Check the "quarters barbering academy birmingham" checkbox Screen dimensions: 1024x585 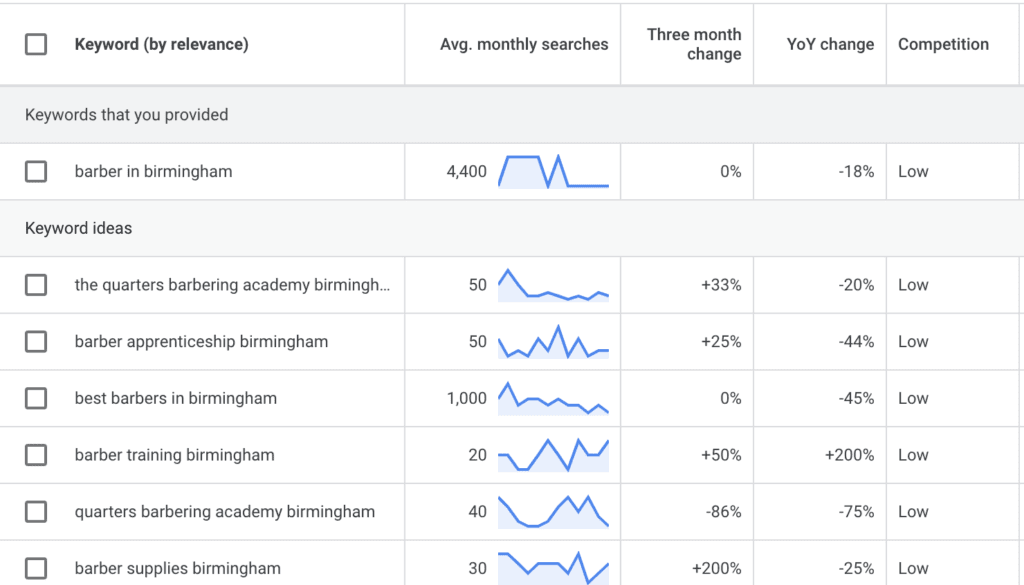[x=36, y=511]
